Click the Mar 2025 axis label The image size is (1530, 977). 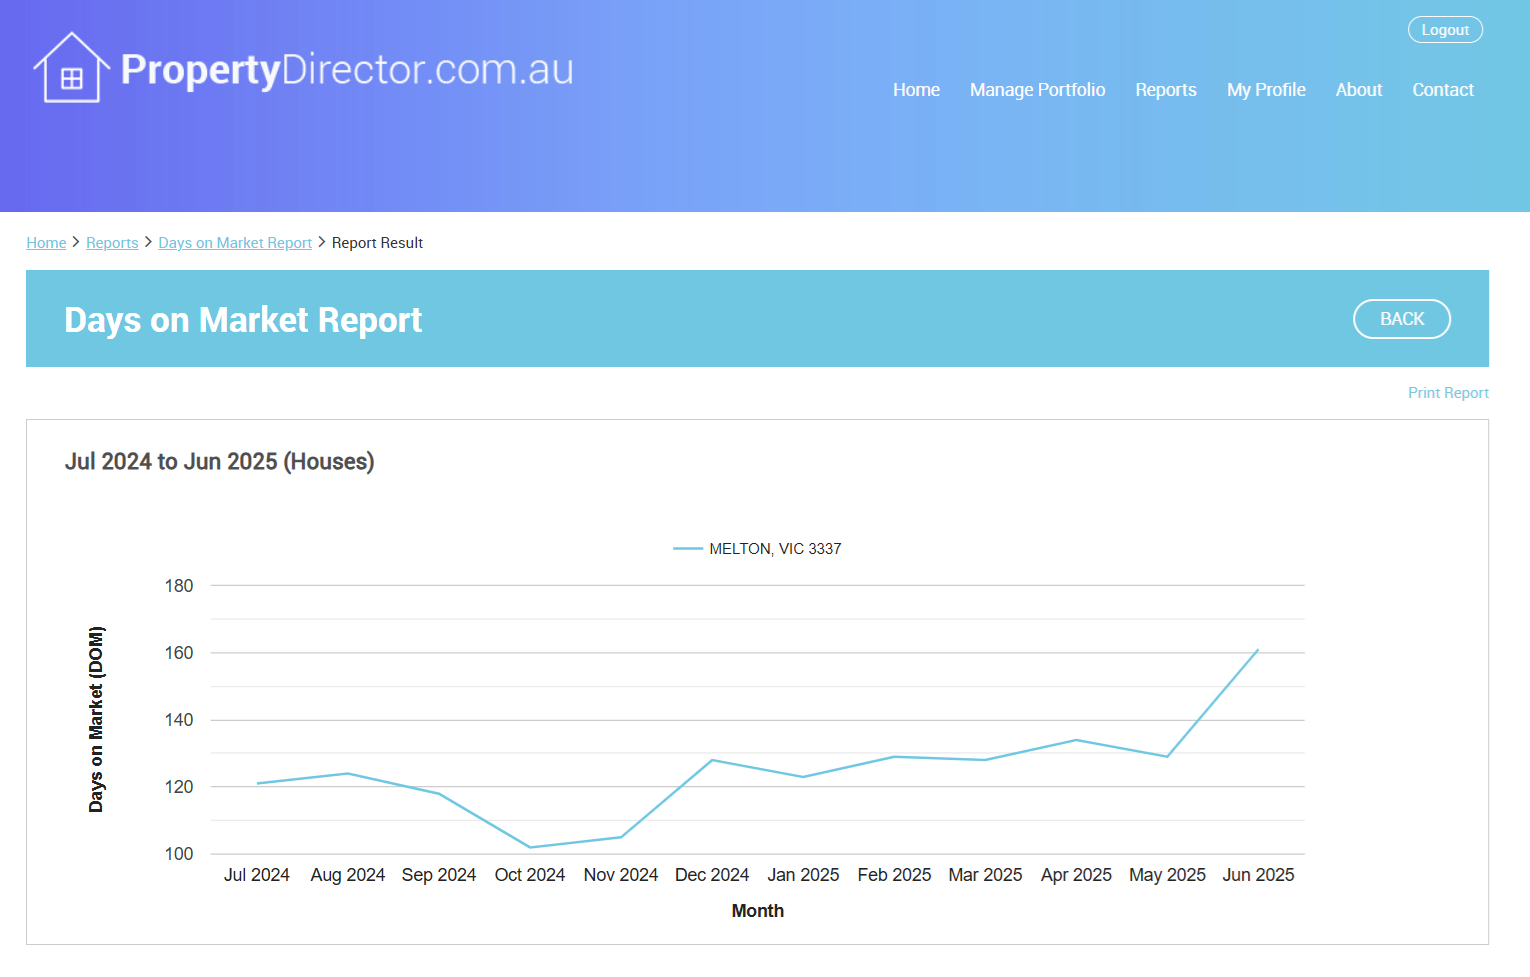point(985,875)
